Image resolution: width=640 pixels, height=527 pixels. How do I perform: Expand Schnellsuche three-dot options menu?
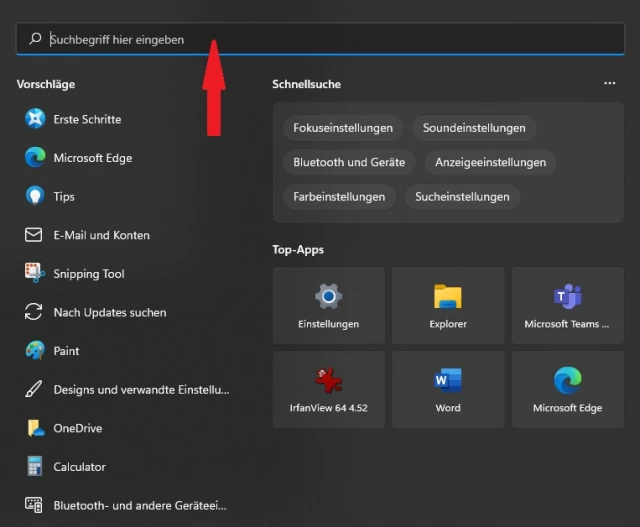pos(610,84)
